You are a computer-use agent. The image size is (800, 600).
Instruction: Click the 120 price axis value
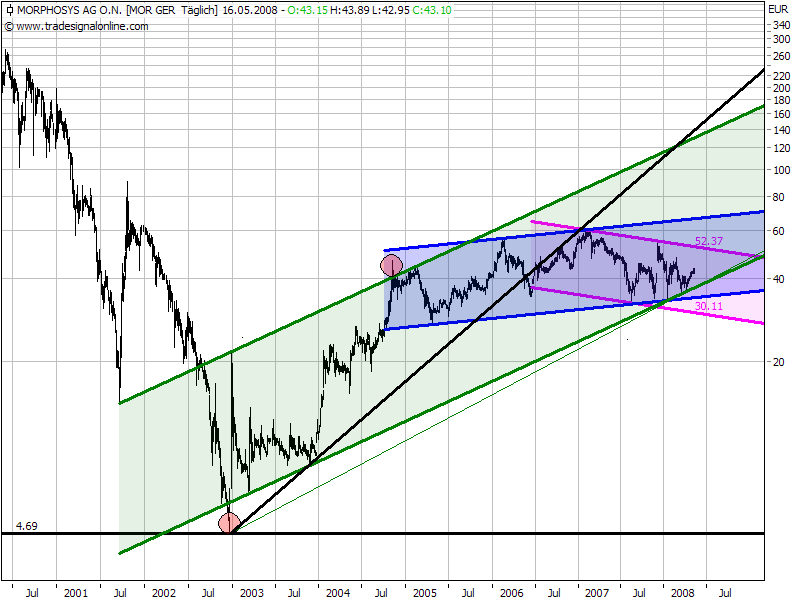click(782, 148)
